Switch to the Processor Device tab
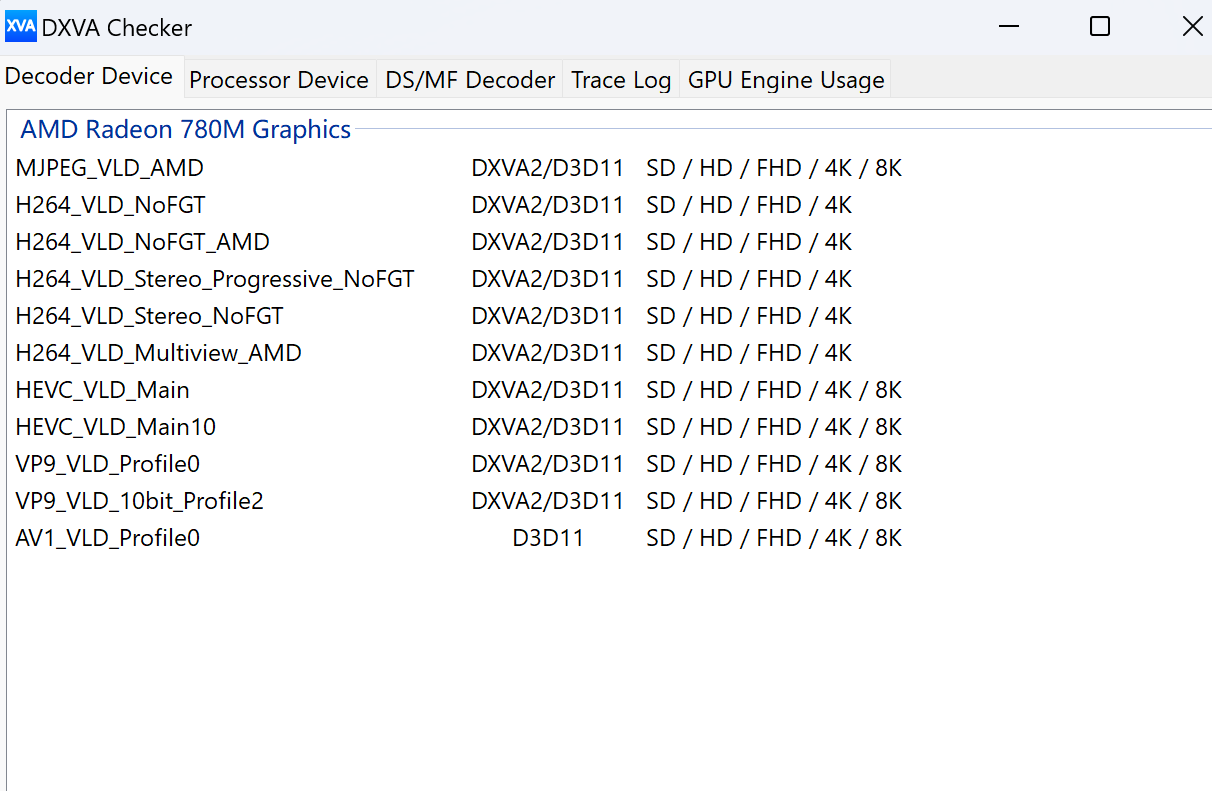 pos(279,80)
